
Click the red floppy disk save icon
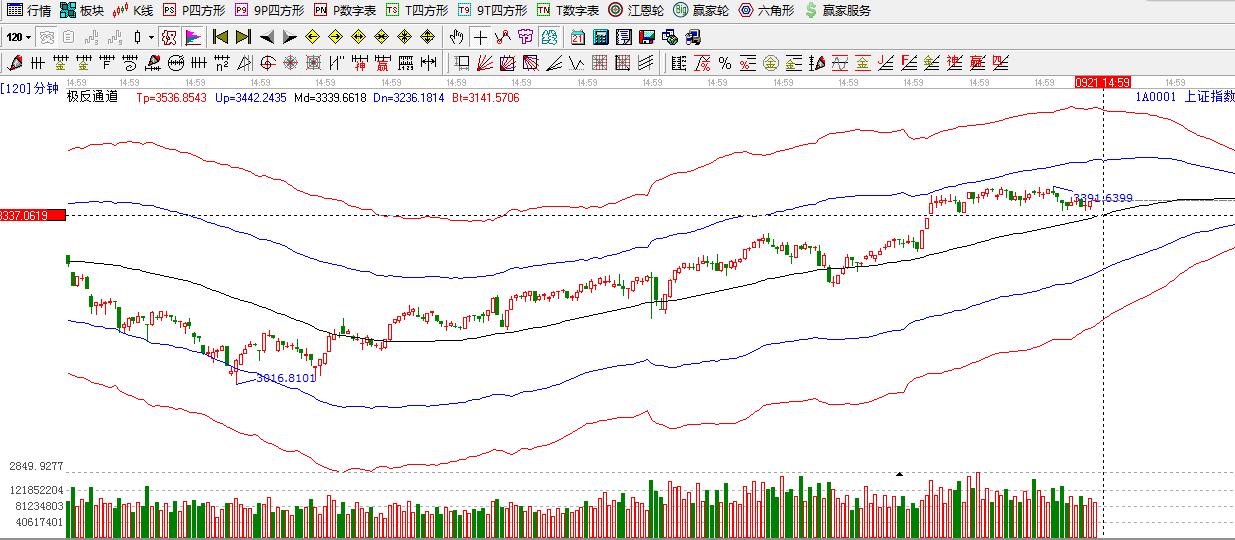(x=647, y=37)
